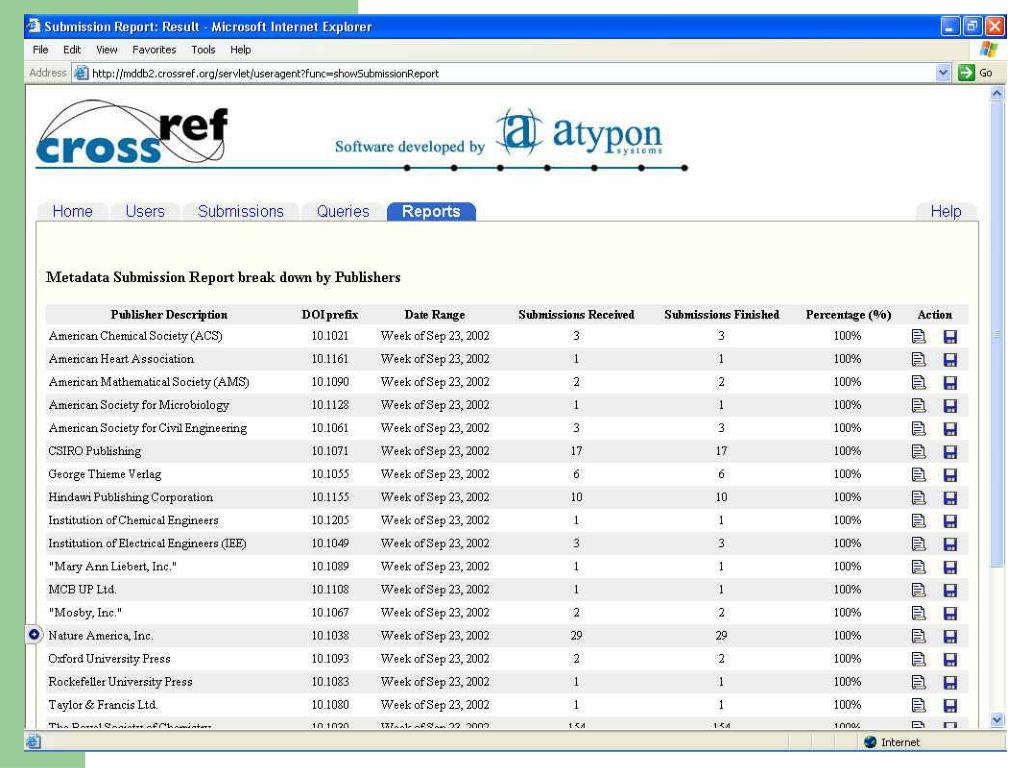Click the save icon for George Thieme Verlag

950,475
